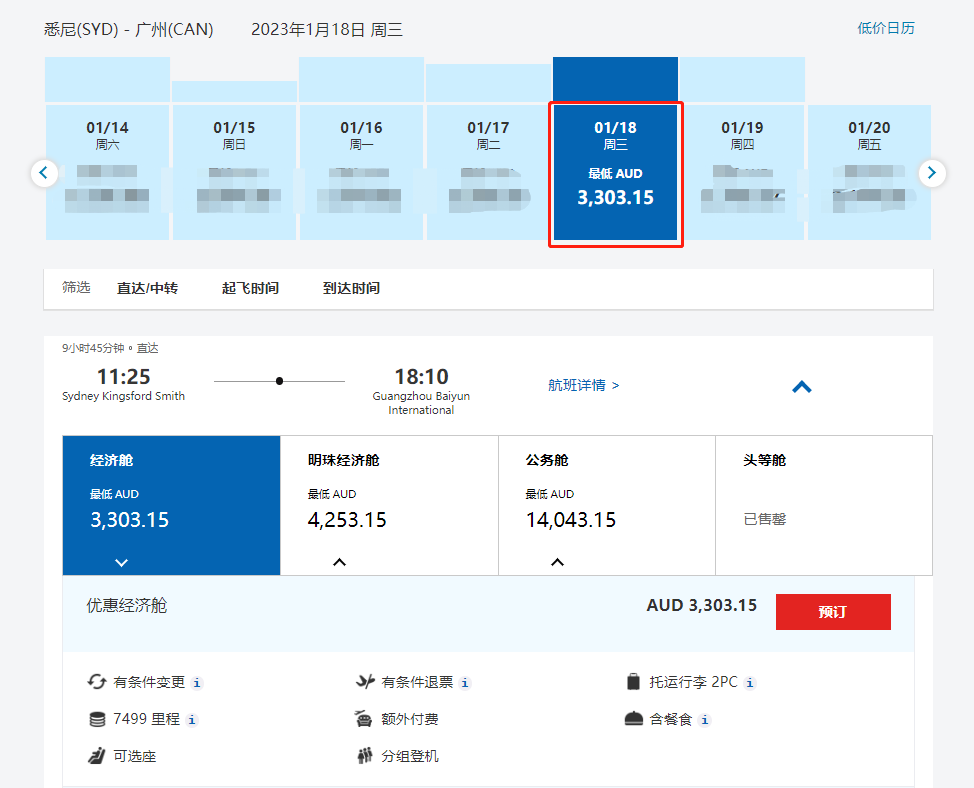Click the next dates right arrow
Viewport: 974px width, 788px height.
931,173
